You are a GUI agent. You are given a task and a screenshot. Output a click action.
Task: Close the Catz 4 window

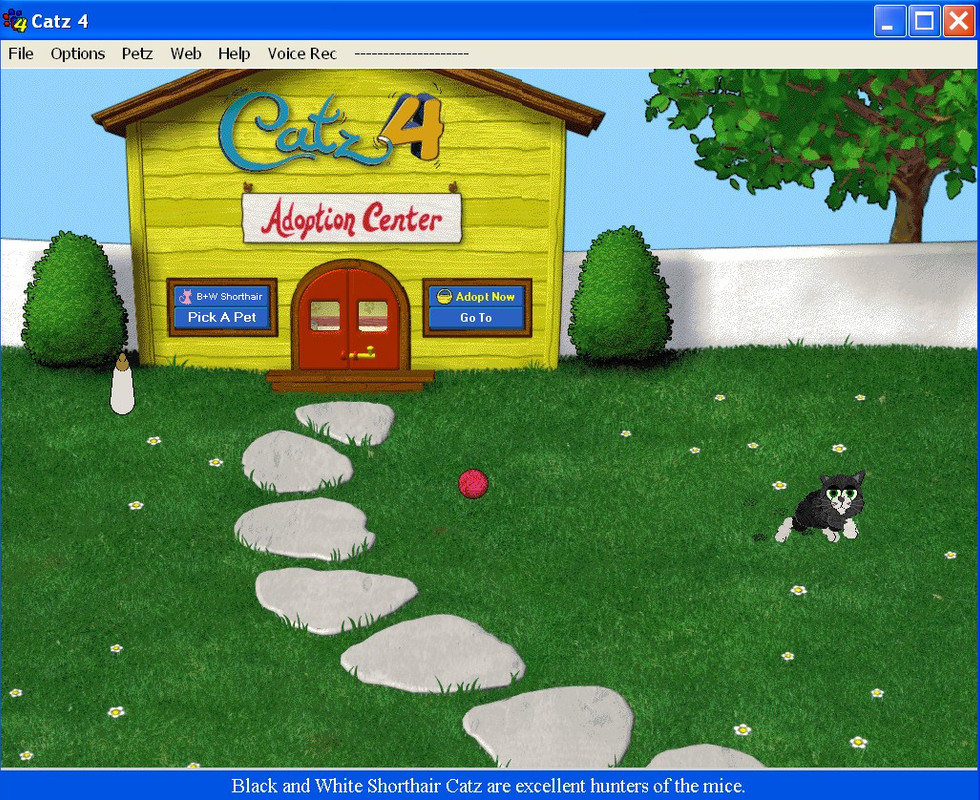tap(959, 21)
